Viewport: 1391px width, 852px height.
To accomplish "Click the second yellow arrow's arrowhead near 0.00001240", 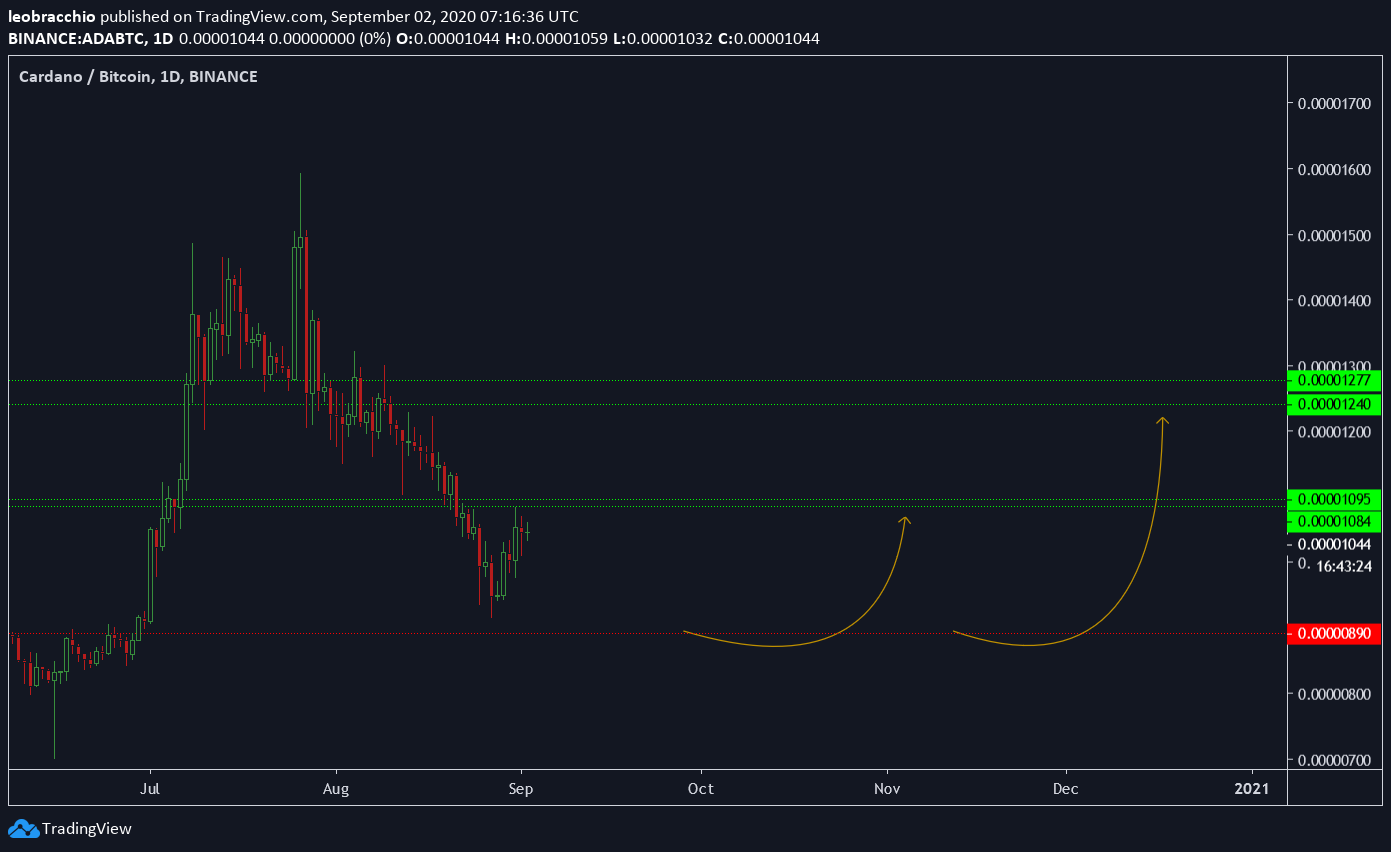I will (1163, 421).
